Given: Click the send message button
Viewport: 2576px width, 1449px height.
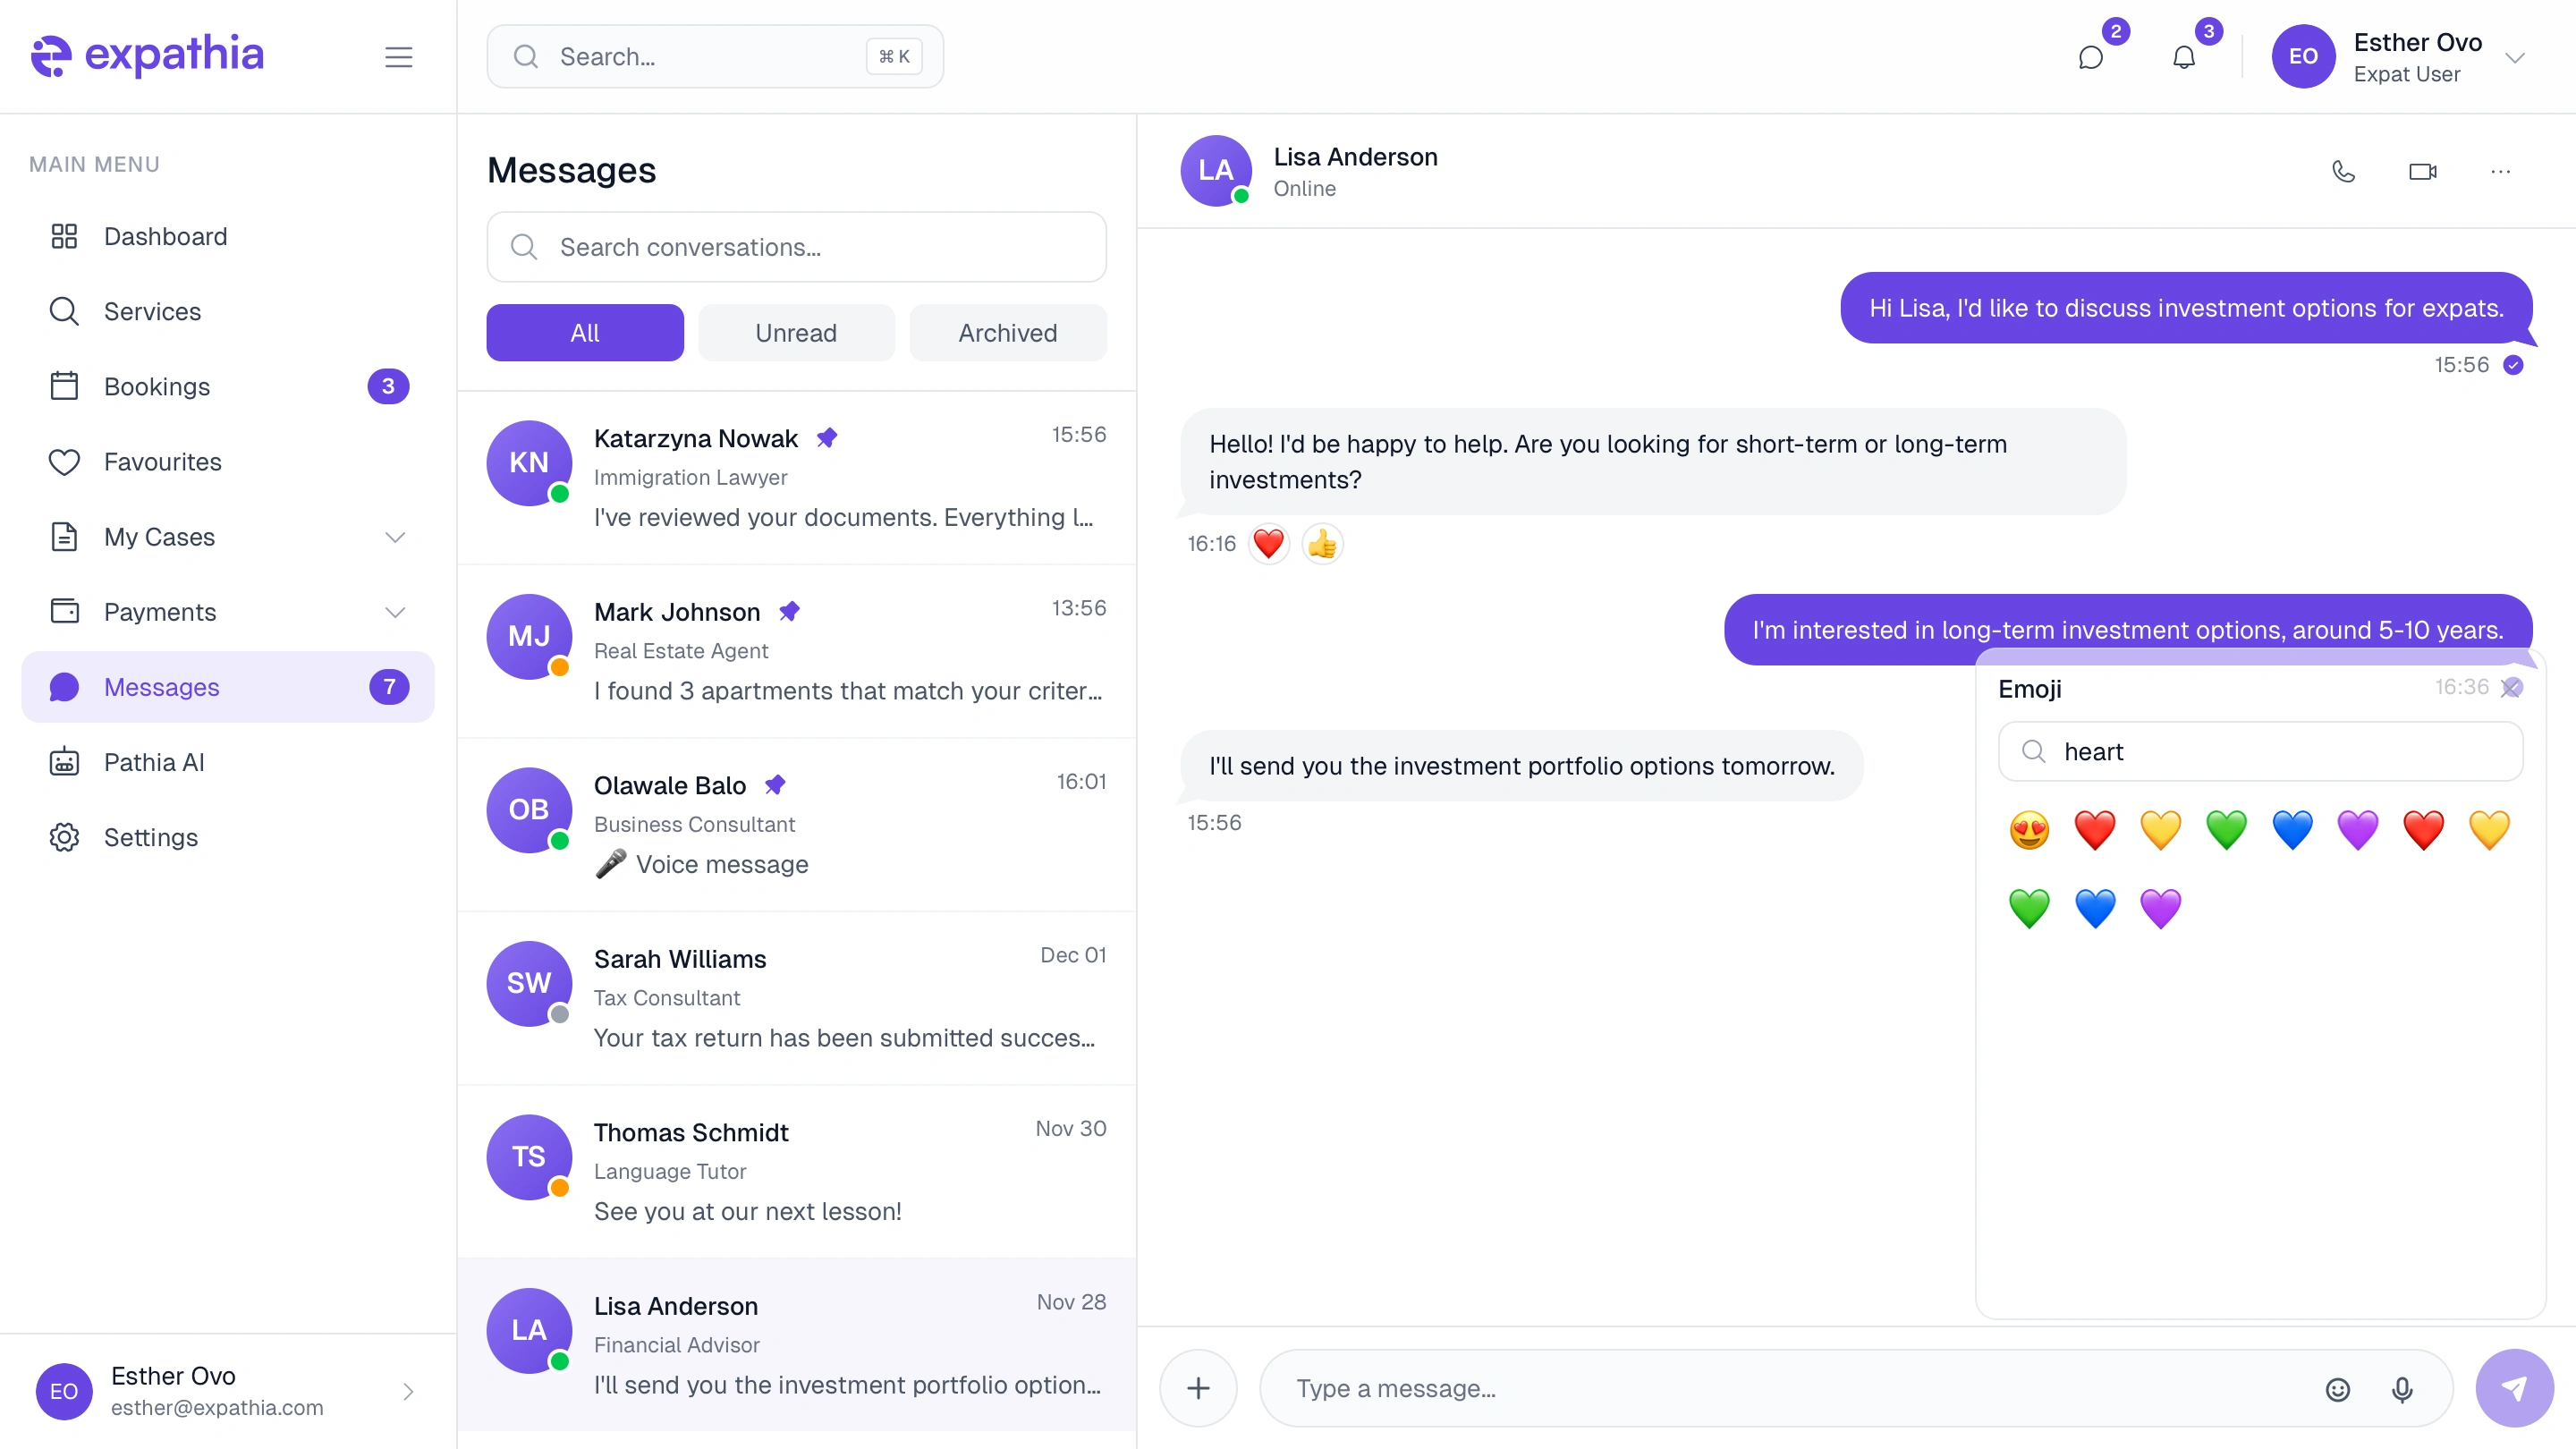Looking at the screenshot, I should tap(2513, 1388).
